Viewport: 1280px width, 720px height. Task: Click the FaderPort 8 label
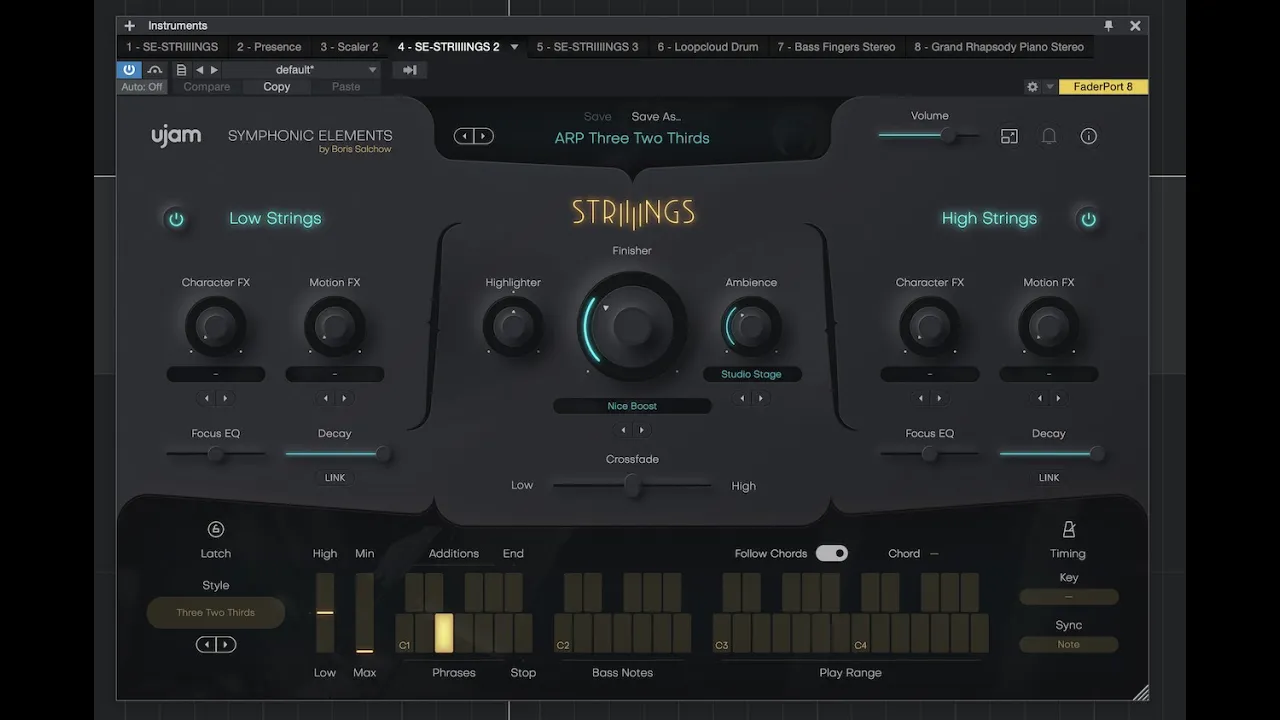pos(1103,87)
